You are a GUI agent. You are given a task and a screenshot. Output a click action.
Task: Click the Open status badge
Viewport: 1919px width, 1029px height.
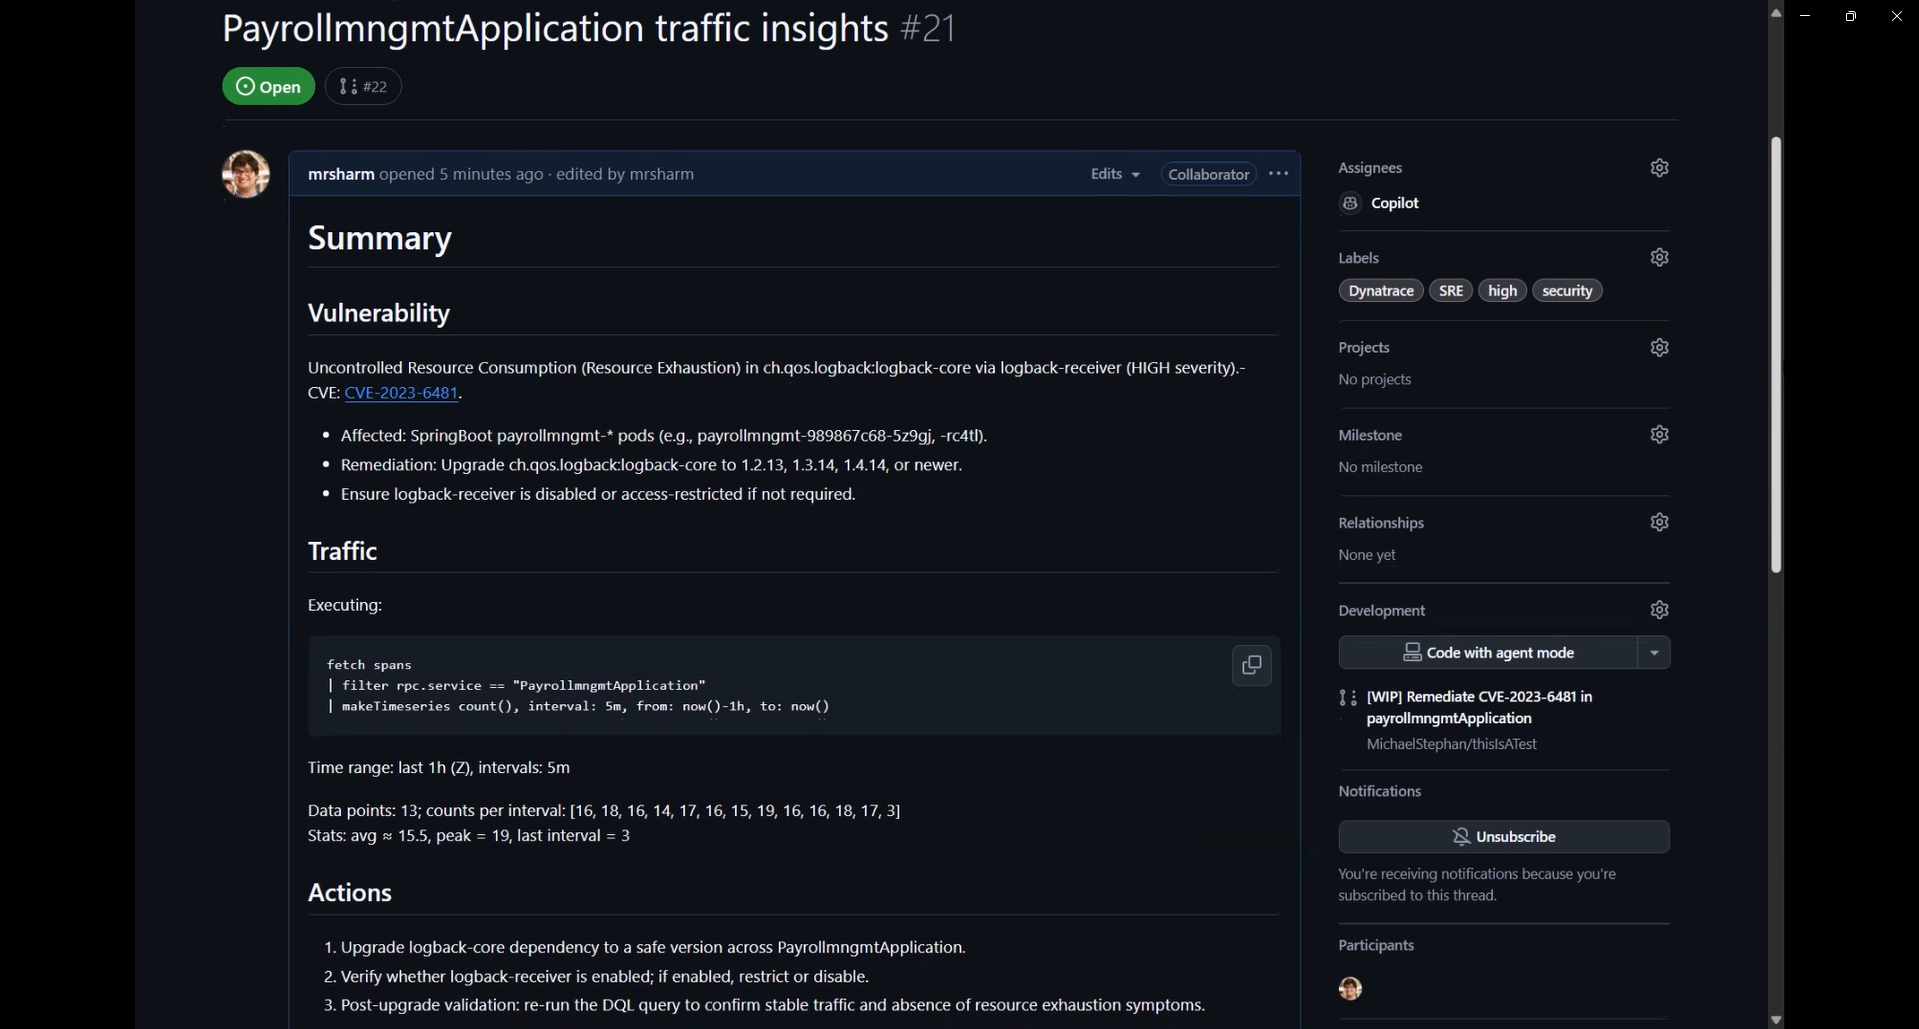tap(267, 86)
